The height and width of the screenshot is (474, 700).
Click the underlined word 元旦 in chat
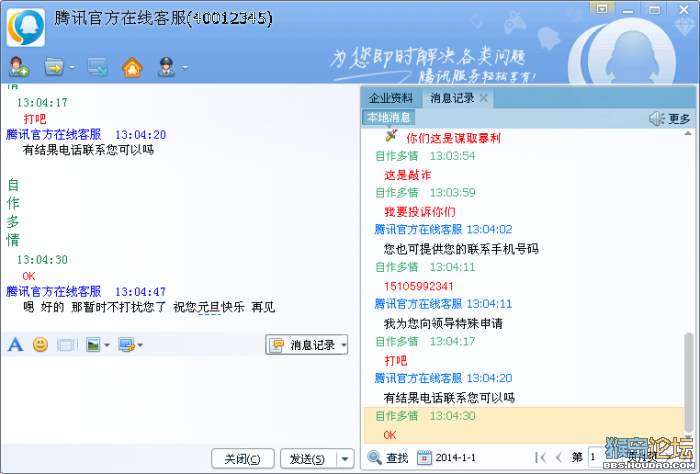click(209, 307)
